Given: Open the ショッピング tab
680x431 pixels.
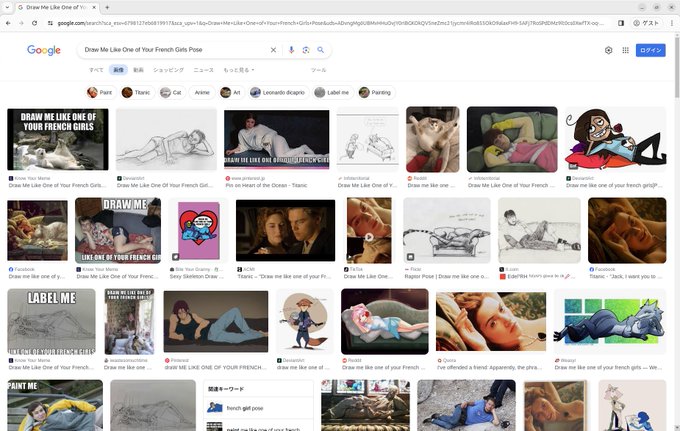Looking at the screenshot, I should pos(168,70).
